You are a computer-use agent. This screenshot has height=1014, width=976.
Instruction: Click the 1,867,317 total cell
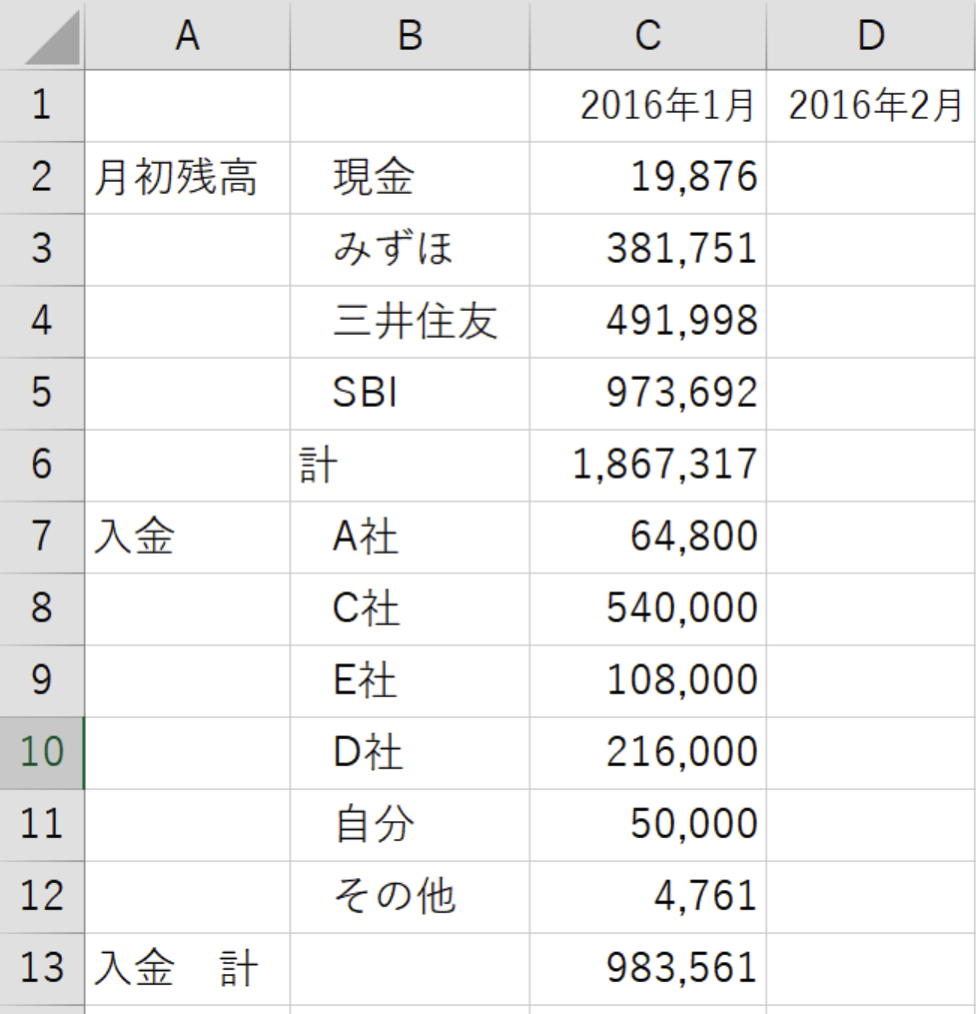click(648, 465)
